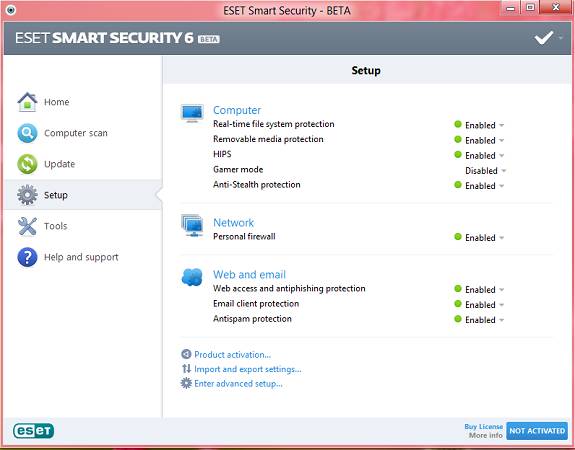Open the Web and email heading link
The image size is (575, 450).
pos(249,274)
